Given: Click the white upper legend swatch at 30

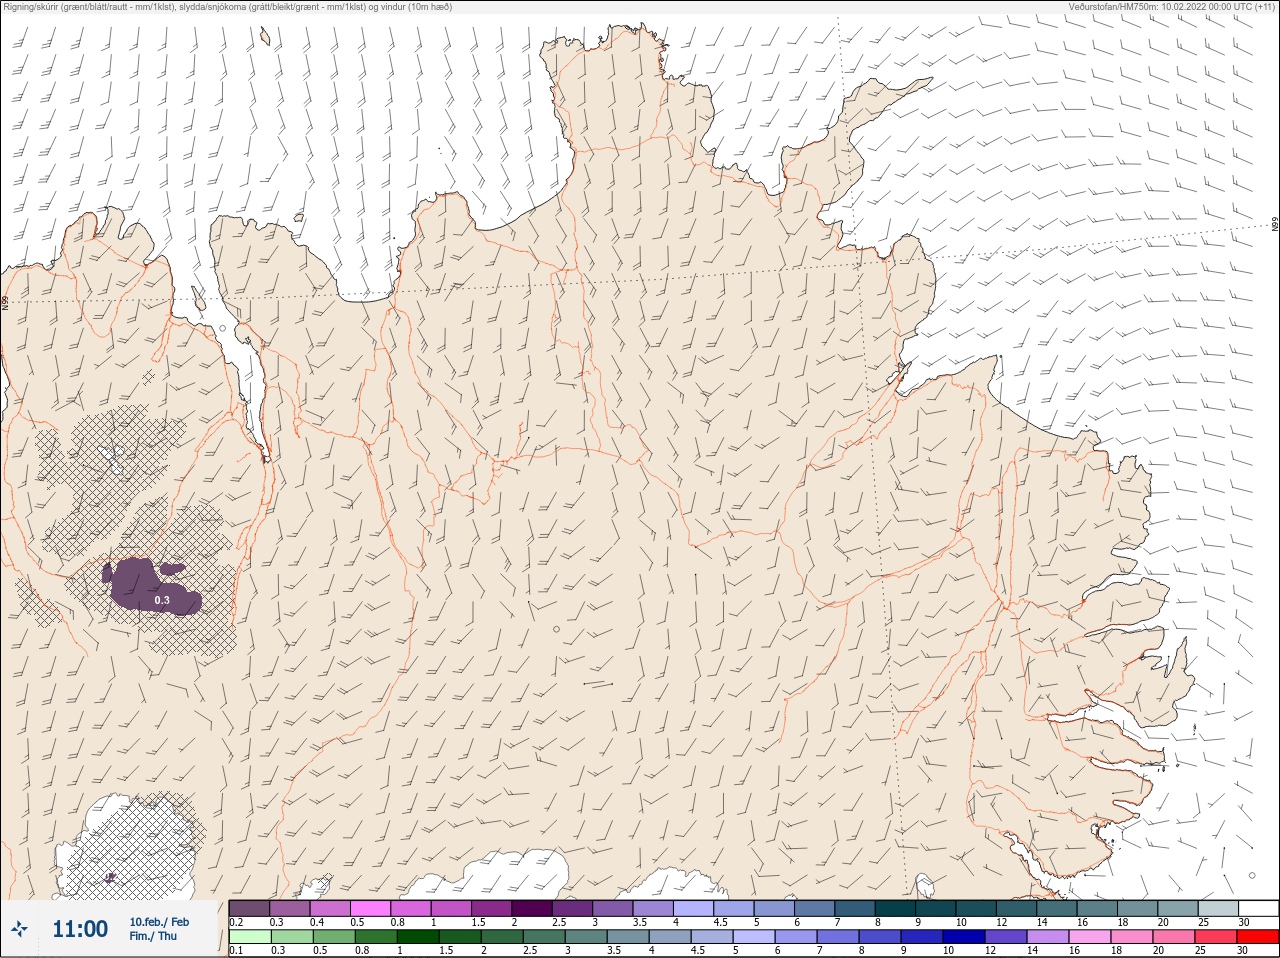Looking at the screenshot, I should [x=1258, y=908].
